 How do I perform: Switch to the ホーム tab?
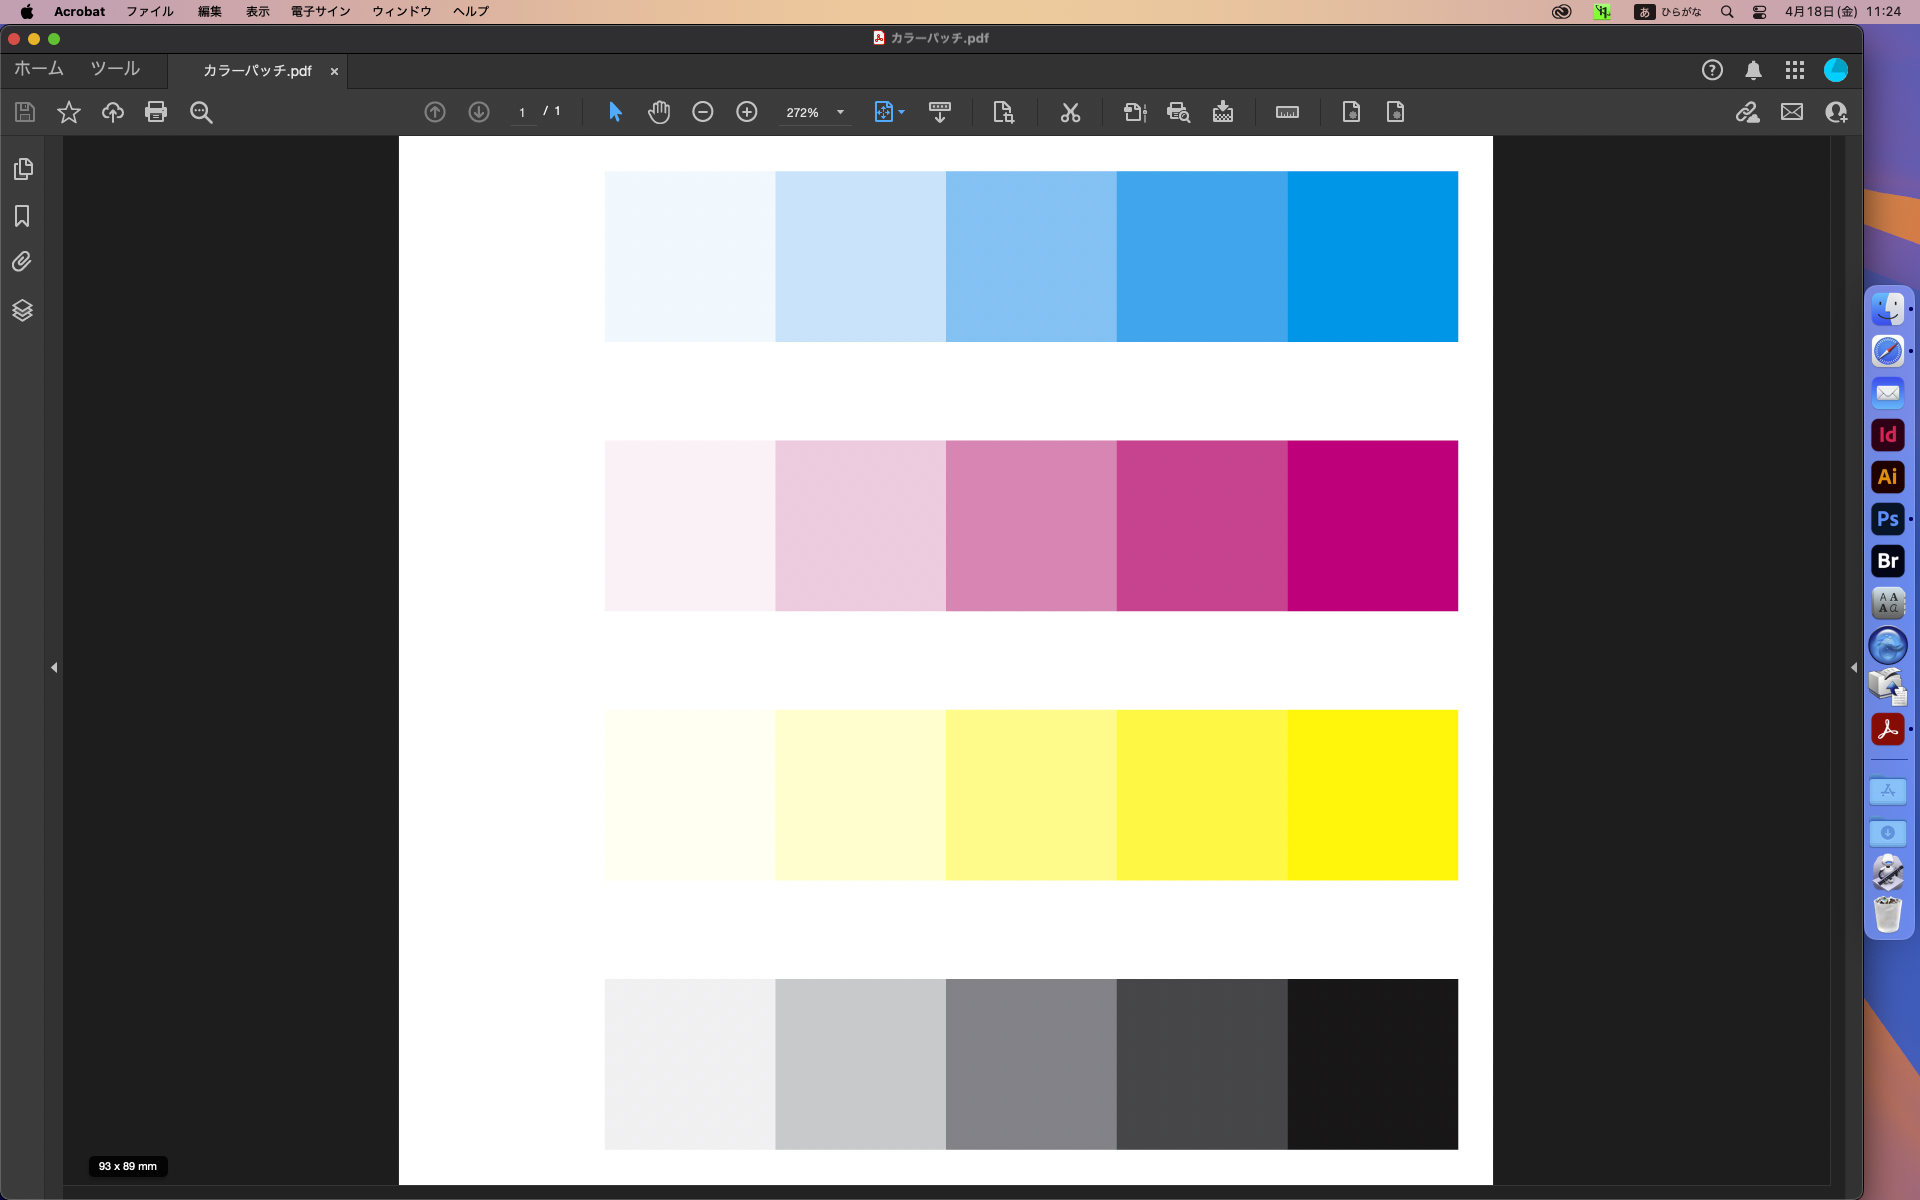tap(38, 69)
